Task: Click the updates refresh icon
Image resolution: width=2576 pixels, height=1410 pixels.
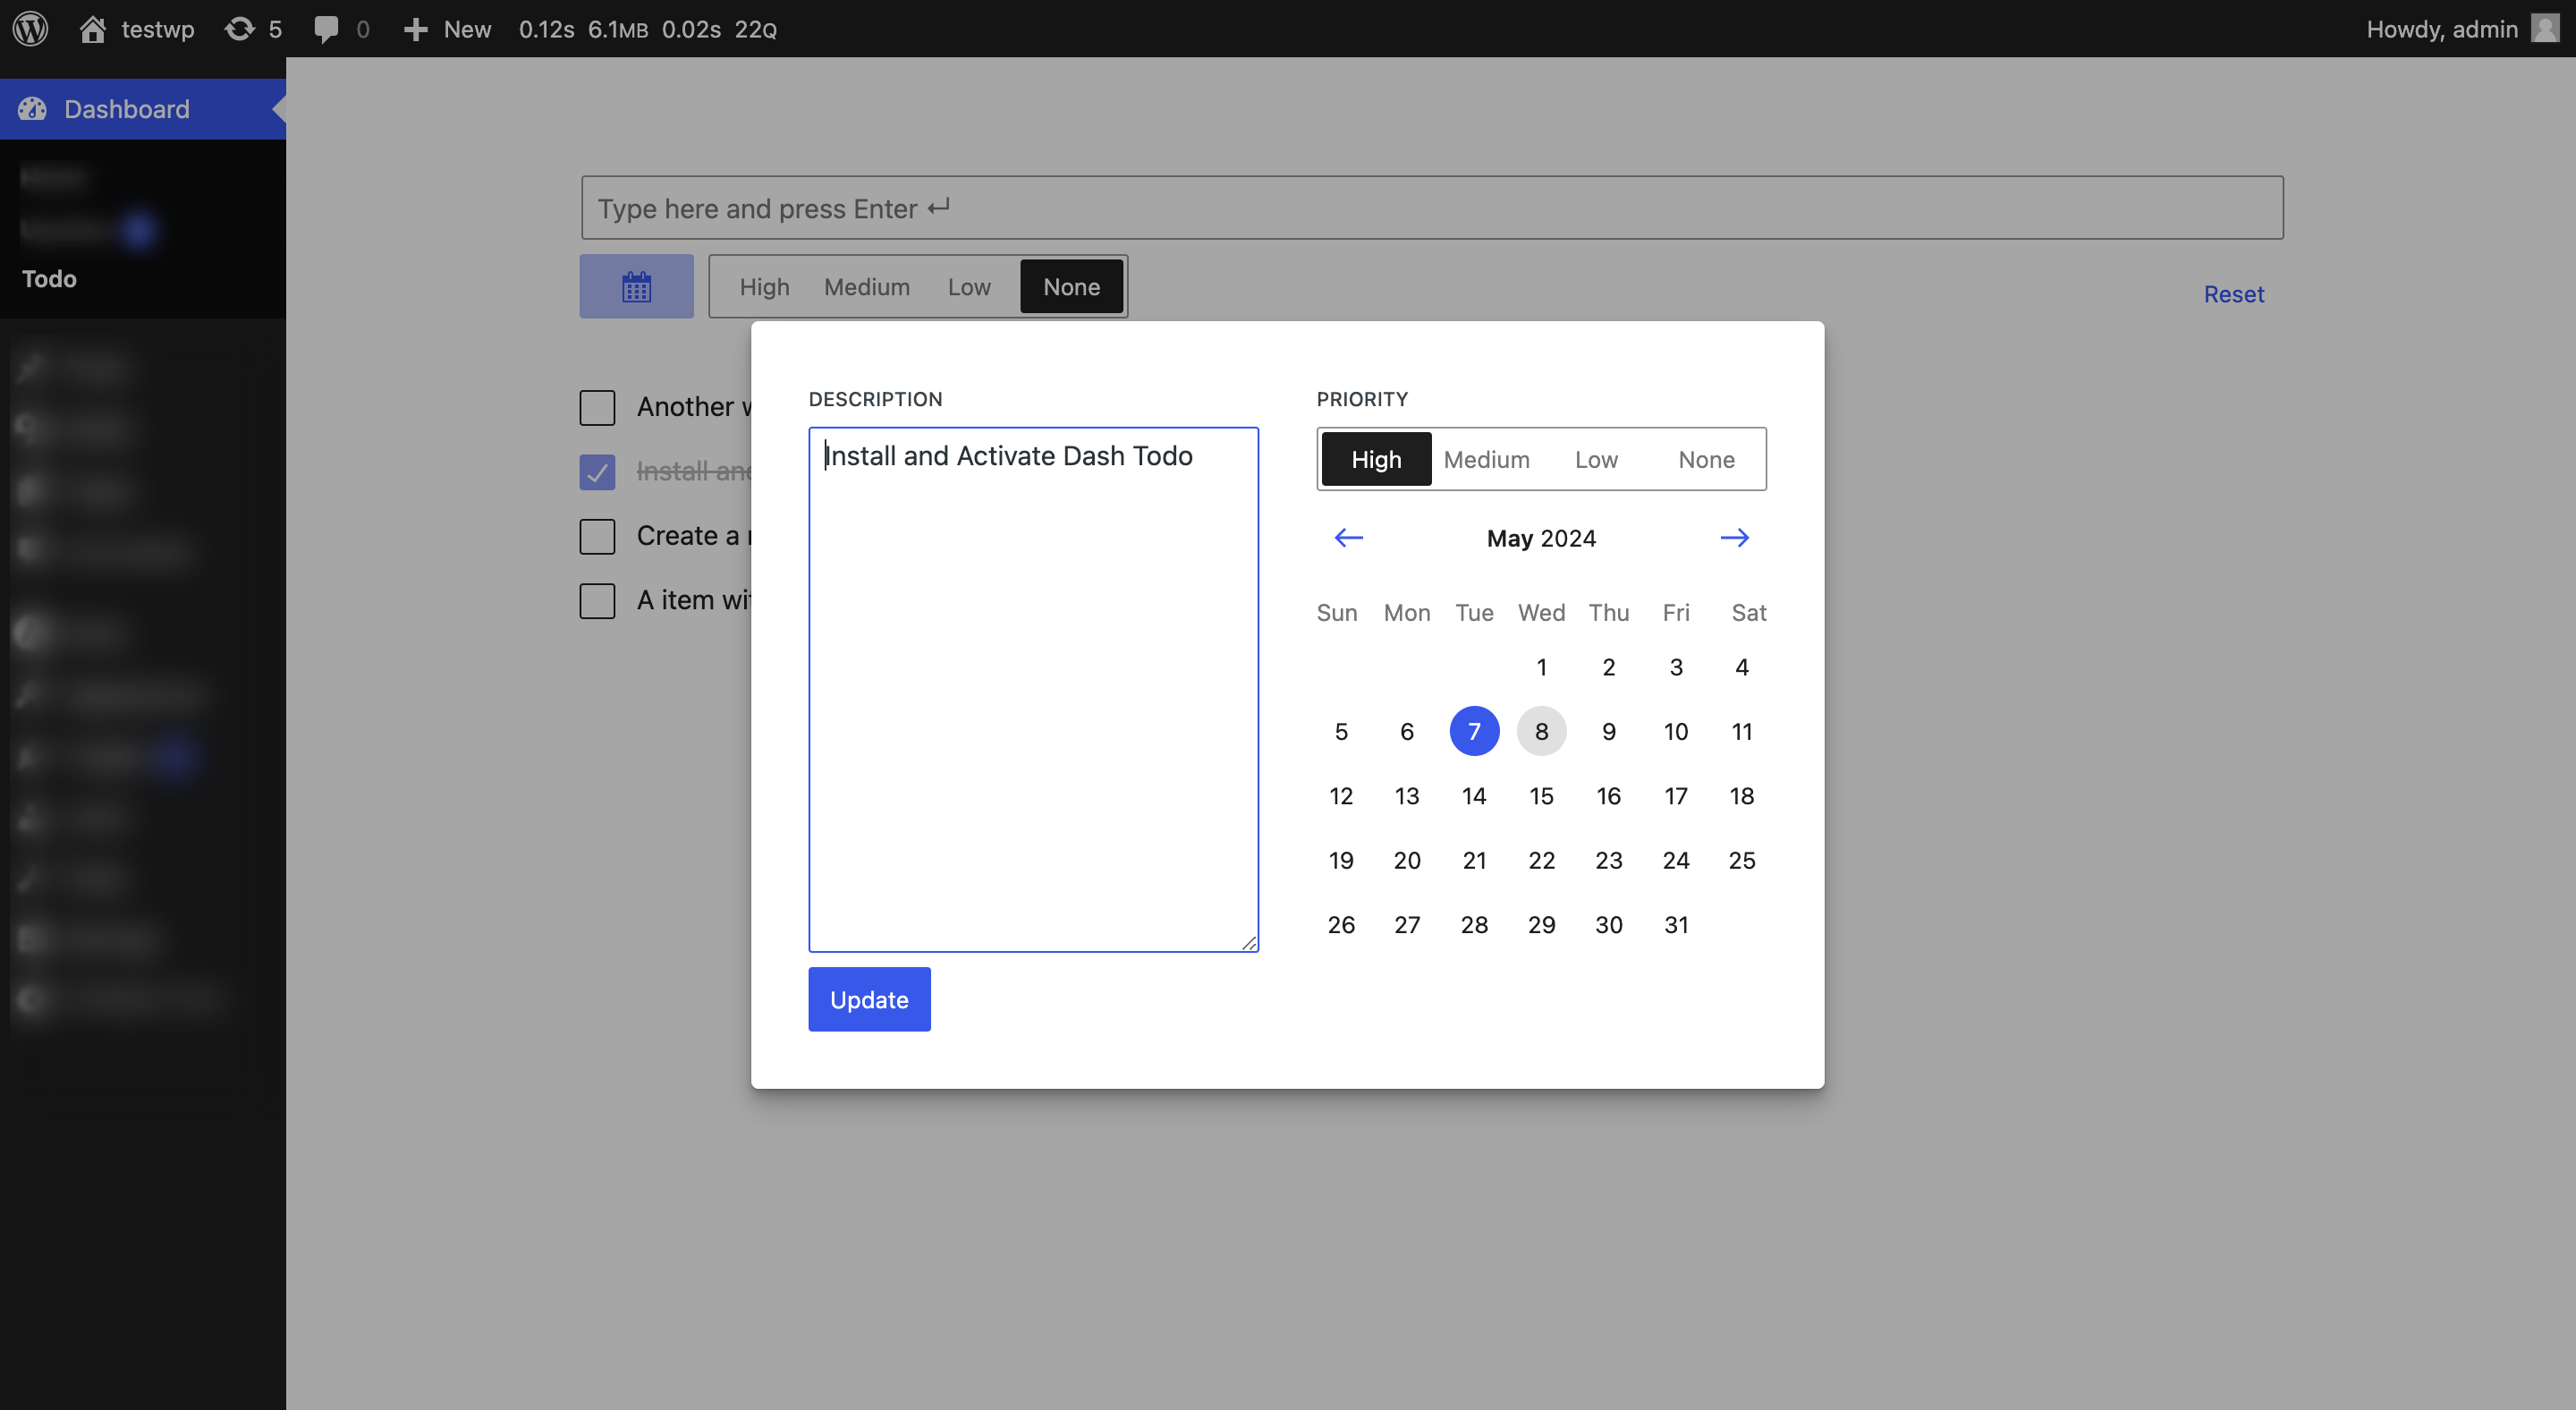Action: point(239,28)
